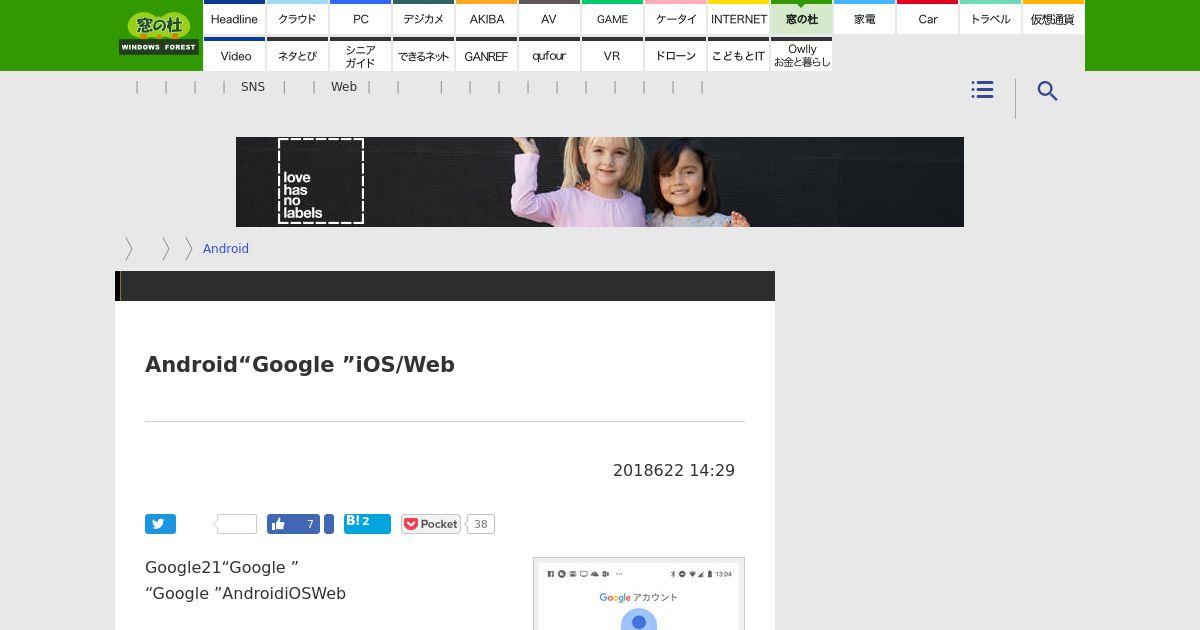Open the ネタとぴ tab

[x=297, y=55]
